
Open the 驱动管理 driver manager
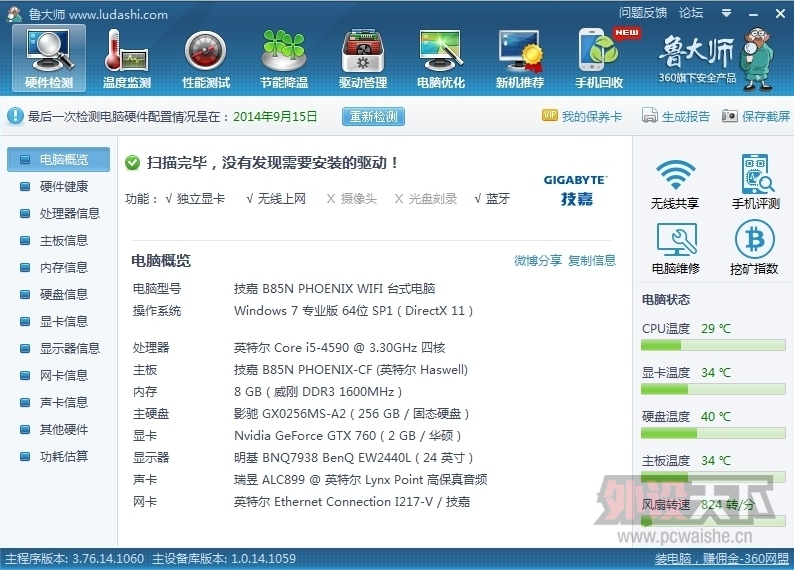point(363,58)
